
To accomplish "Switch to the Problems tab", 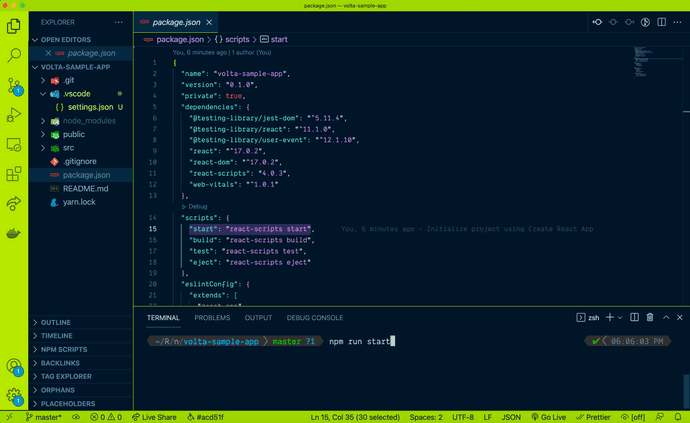I will [212, 317].
